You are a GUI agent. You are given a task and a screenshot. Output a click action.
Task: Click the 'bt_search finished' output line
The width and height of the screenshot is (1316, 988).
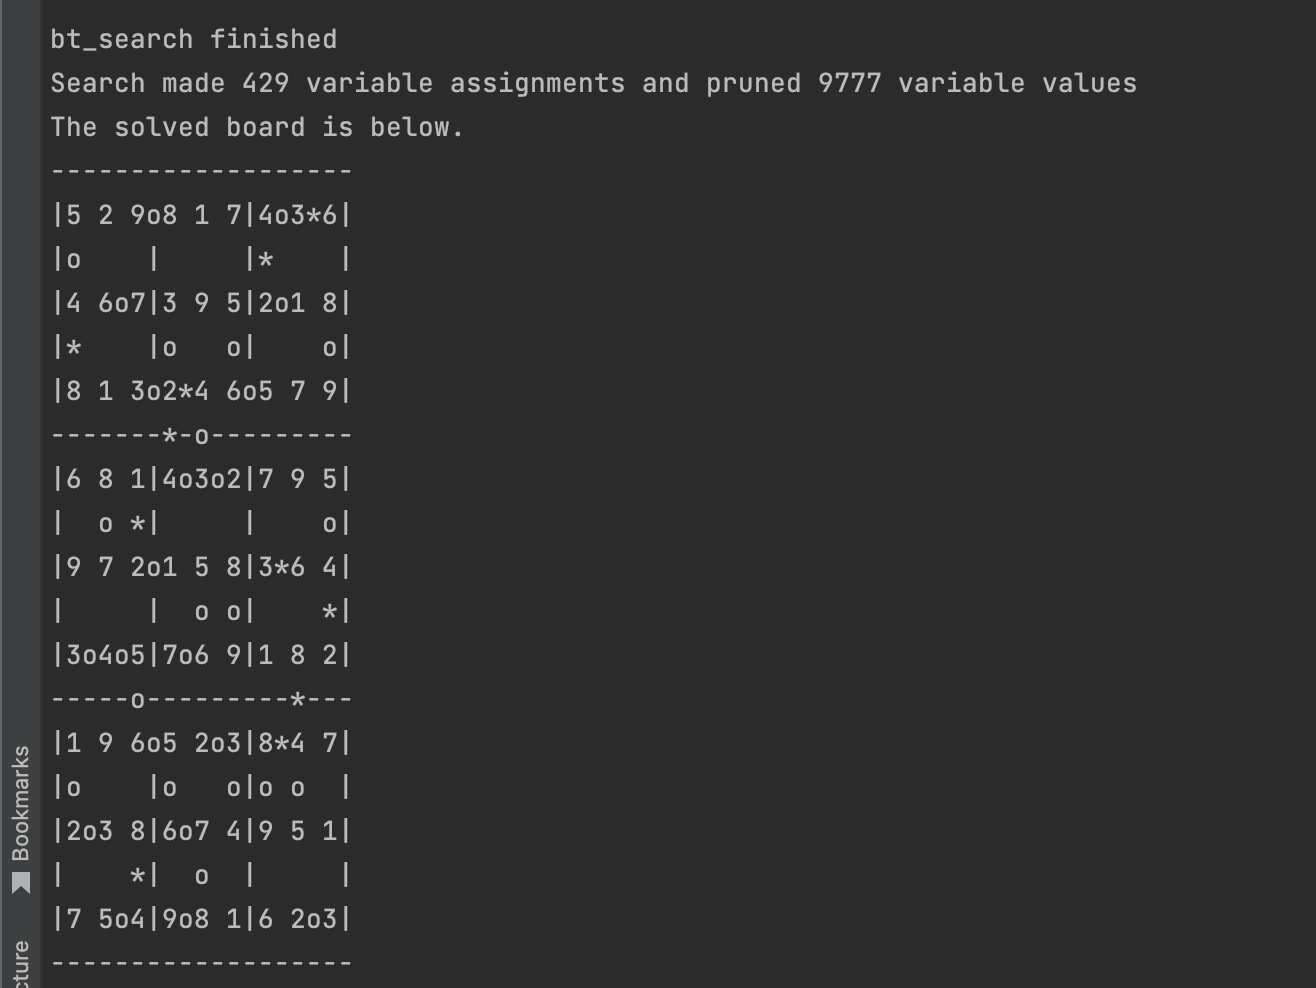click(194, 39)
